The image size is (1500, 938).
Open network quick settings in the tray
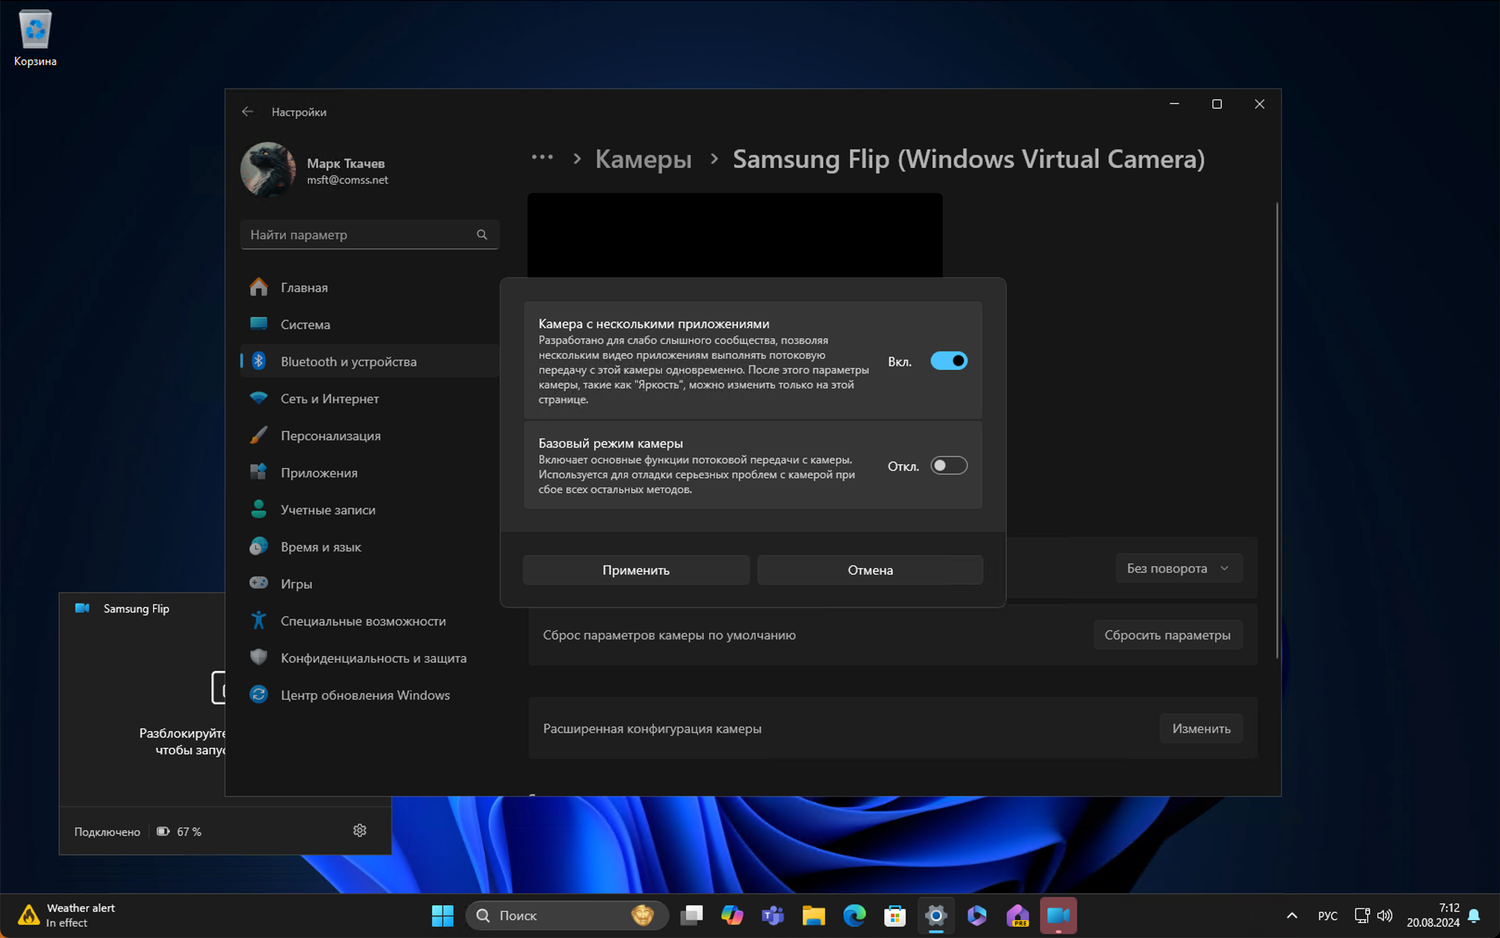1362,915
